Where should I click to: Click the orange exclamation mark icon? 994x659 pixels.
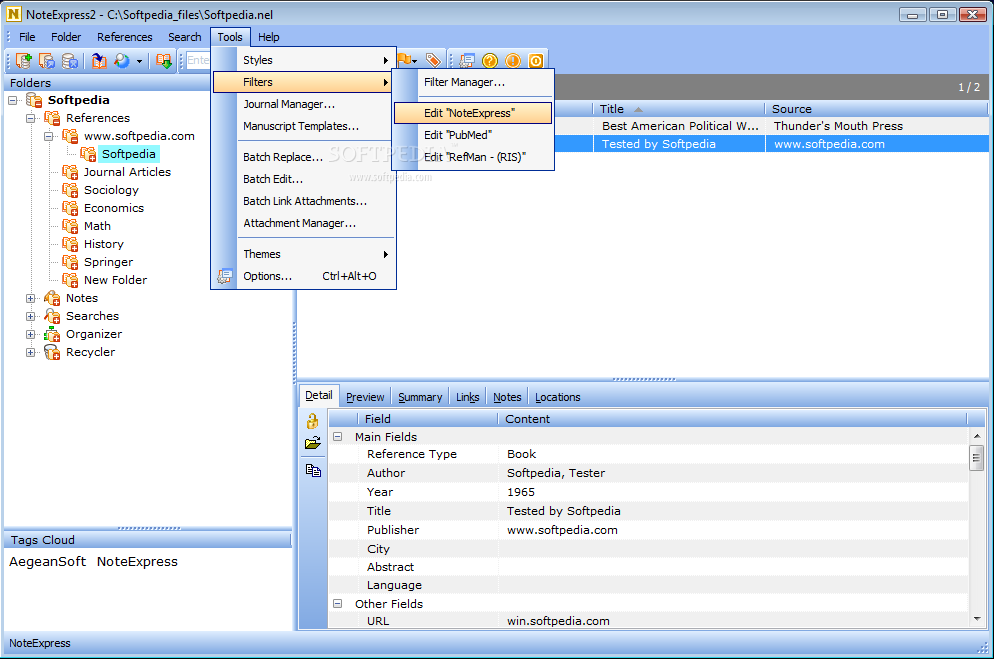click(513, 61)
